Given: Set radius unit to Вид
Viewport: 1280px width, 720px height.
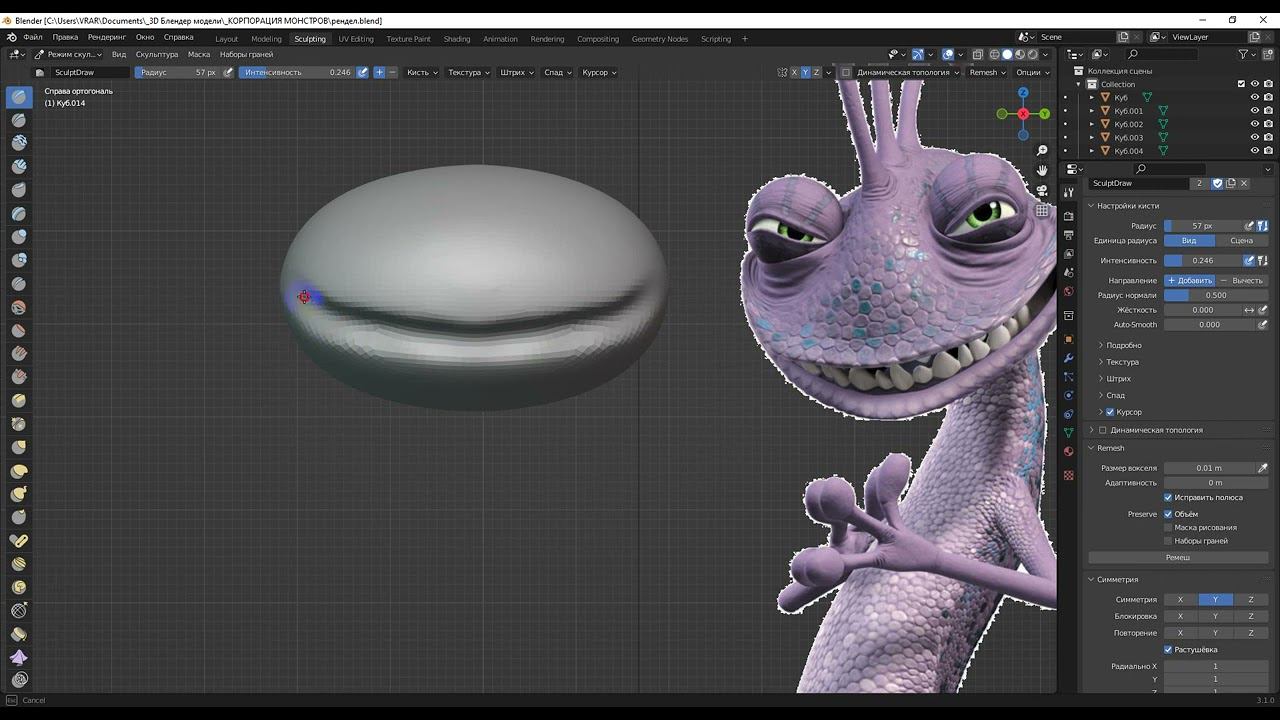Looking at the screenshot, I should pos(1189,240).
